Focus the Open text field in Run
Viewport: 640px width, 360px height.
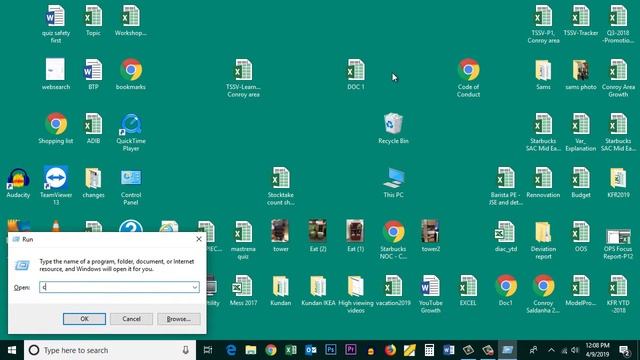coord(119,287)
